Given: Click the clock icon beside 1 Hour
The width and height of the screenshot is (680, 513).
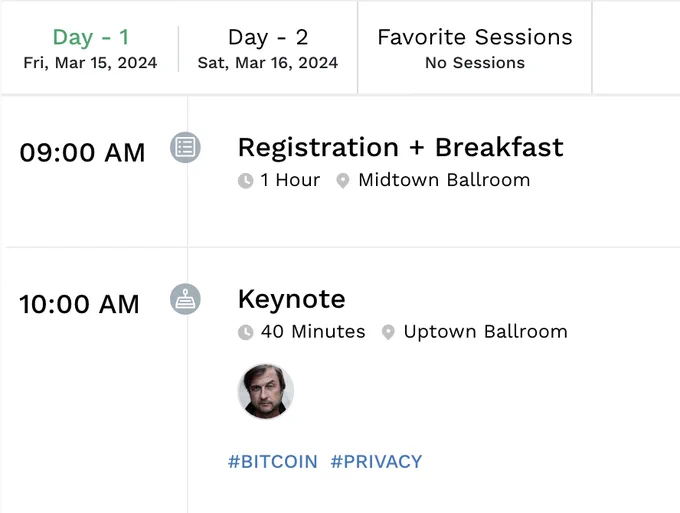Looking at the screenshot, I should click(245, 180).
